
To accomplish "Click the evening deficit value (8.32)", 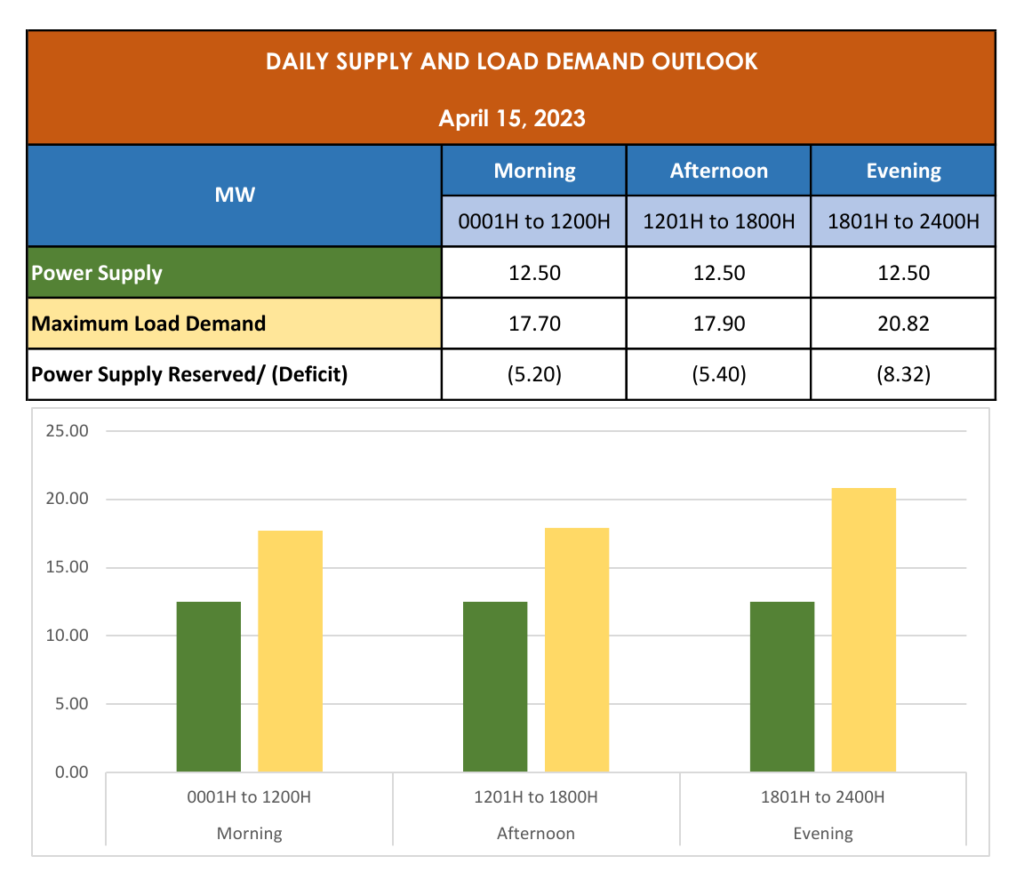I will click(x=903, y=375).
